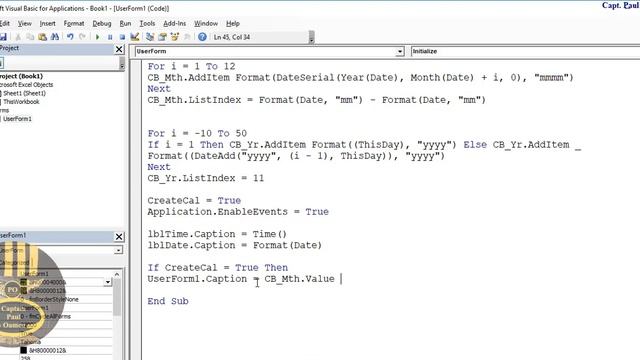This screenshot has width=640, height=360.
Task: Open the Window menu
Action: pos(206,24)
